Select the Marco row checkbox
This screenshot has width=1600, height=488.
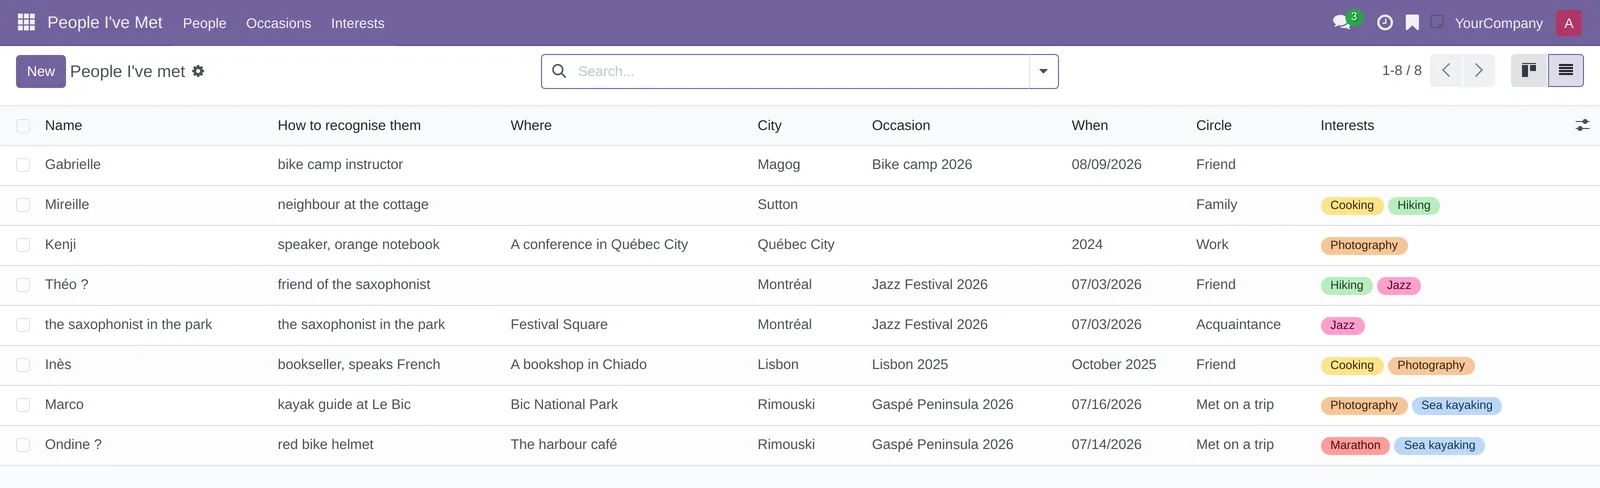tap(23, 405)
